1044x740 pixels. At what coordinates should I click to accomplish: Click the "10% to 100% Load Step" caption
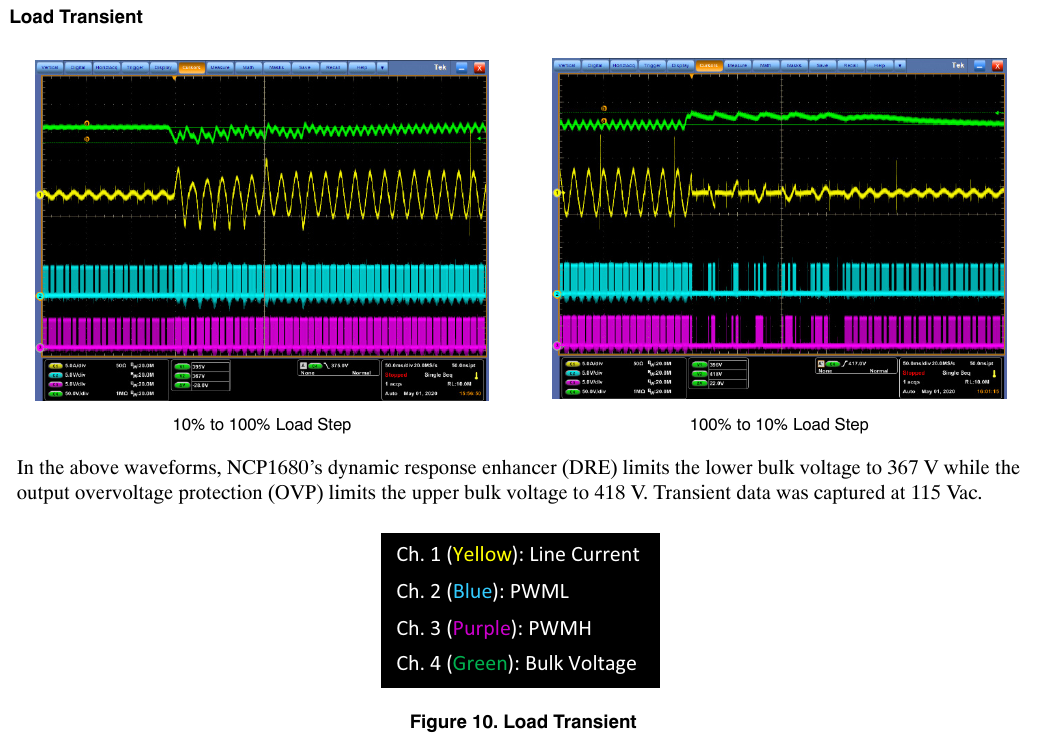point(262,425)
